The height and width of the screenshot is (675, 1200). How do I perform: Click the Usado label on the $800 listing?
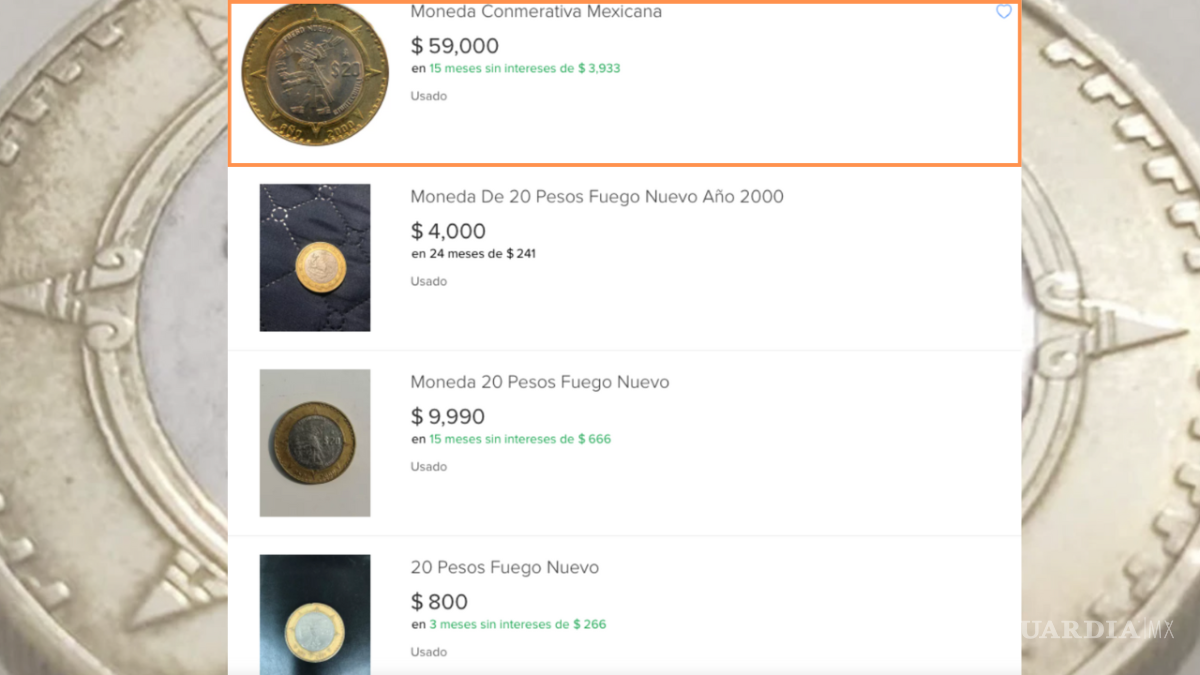[428, 651]
